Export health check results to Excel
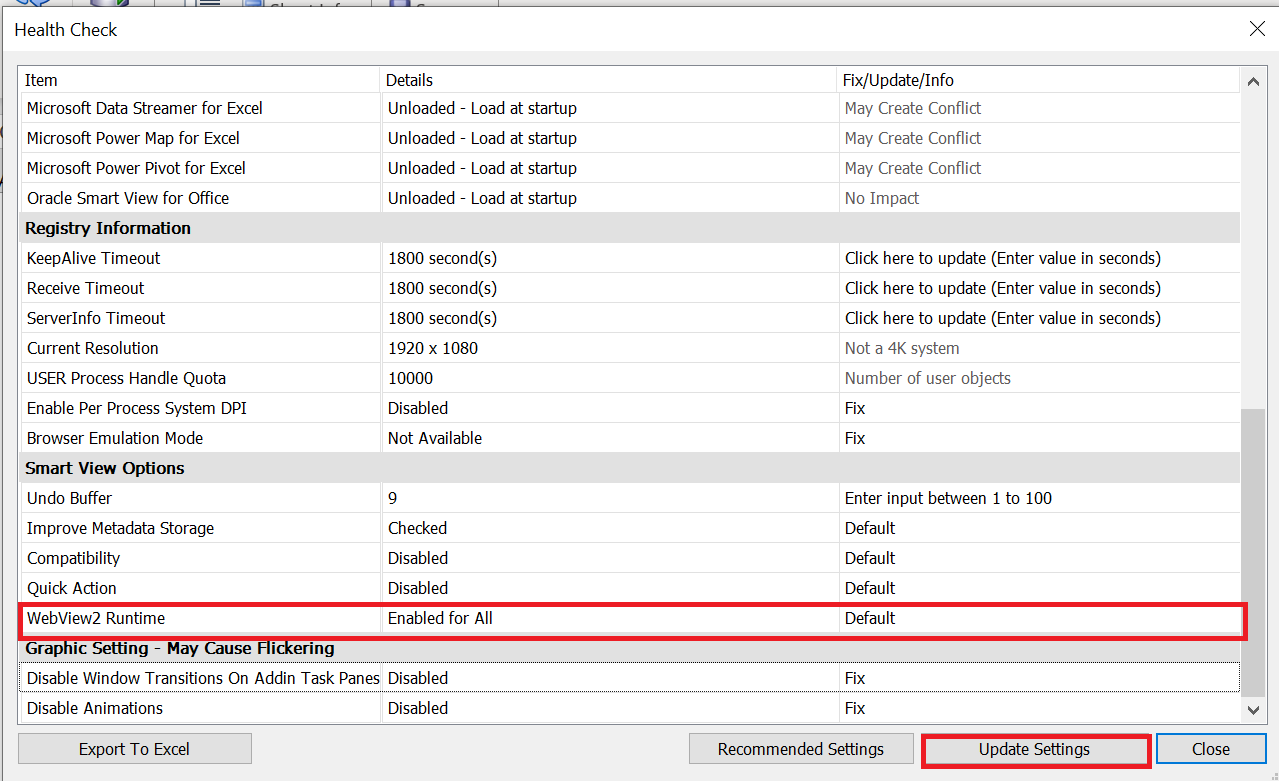The image size is (1279, 781). click(134, 749)
